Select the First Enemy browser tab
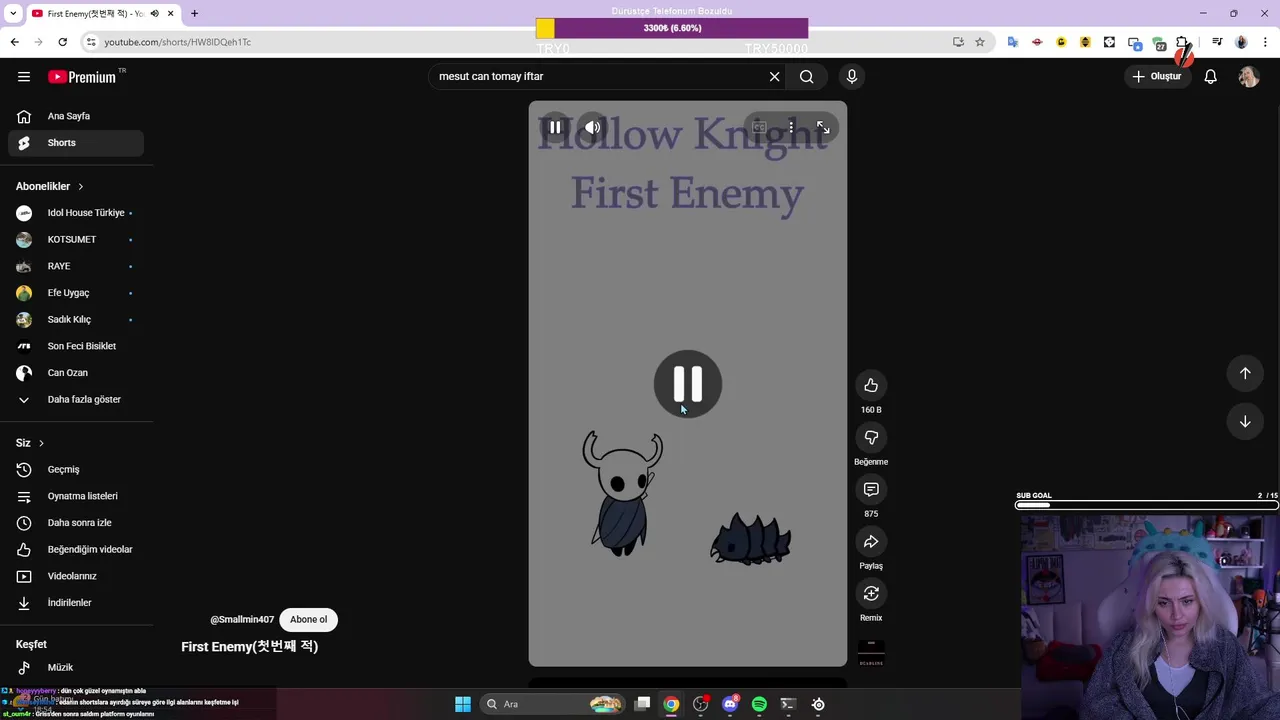This screenshot has height=720, width=1280. click(x=102, y=13)
